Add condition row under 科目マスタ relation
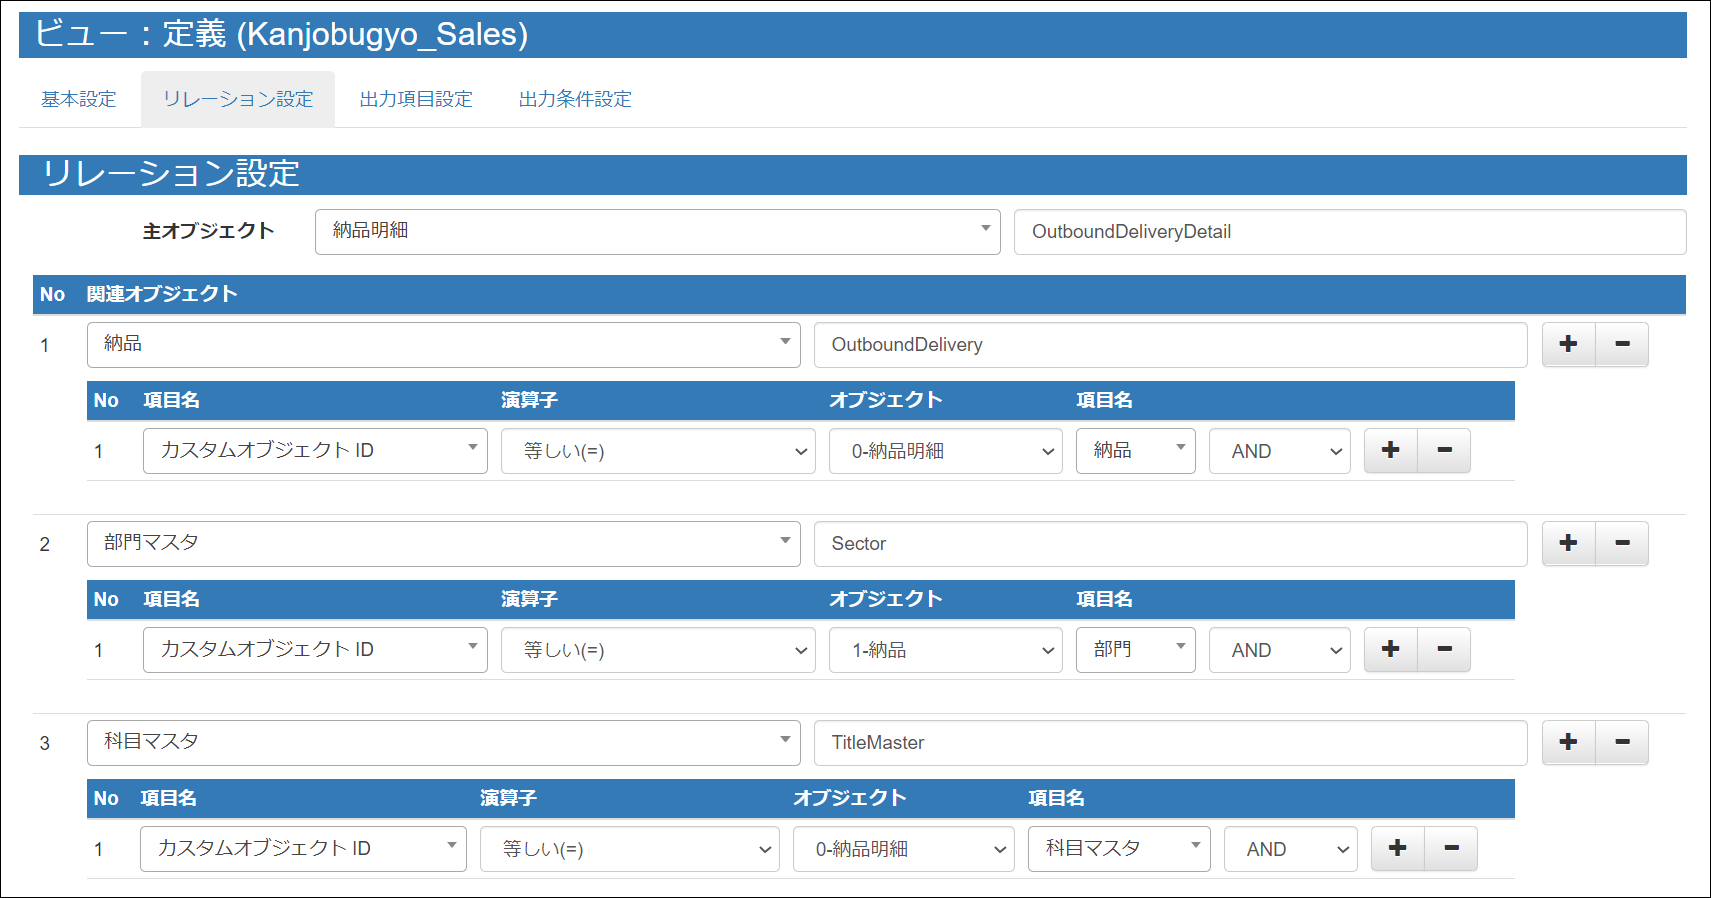This screenshot has width=1711, height=898. 1397,848
